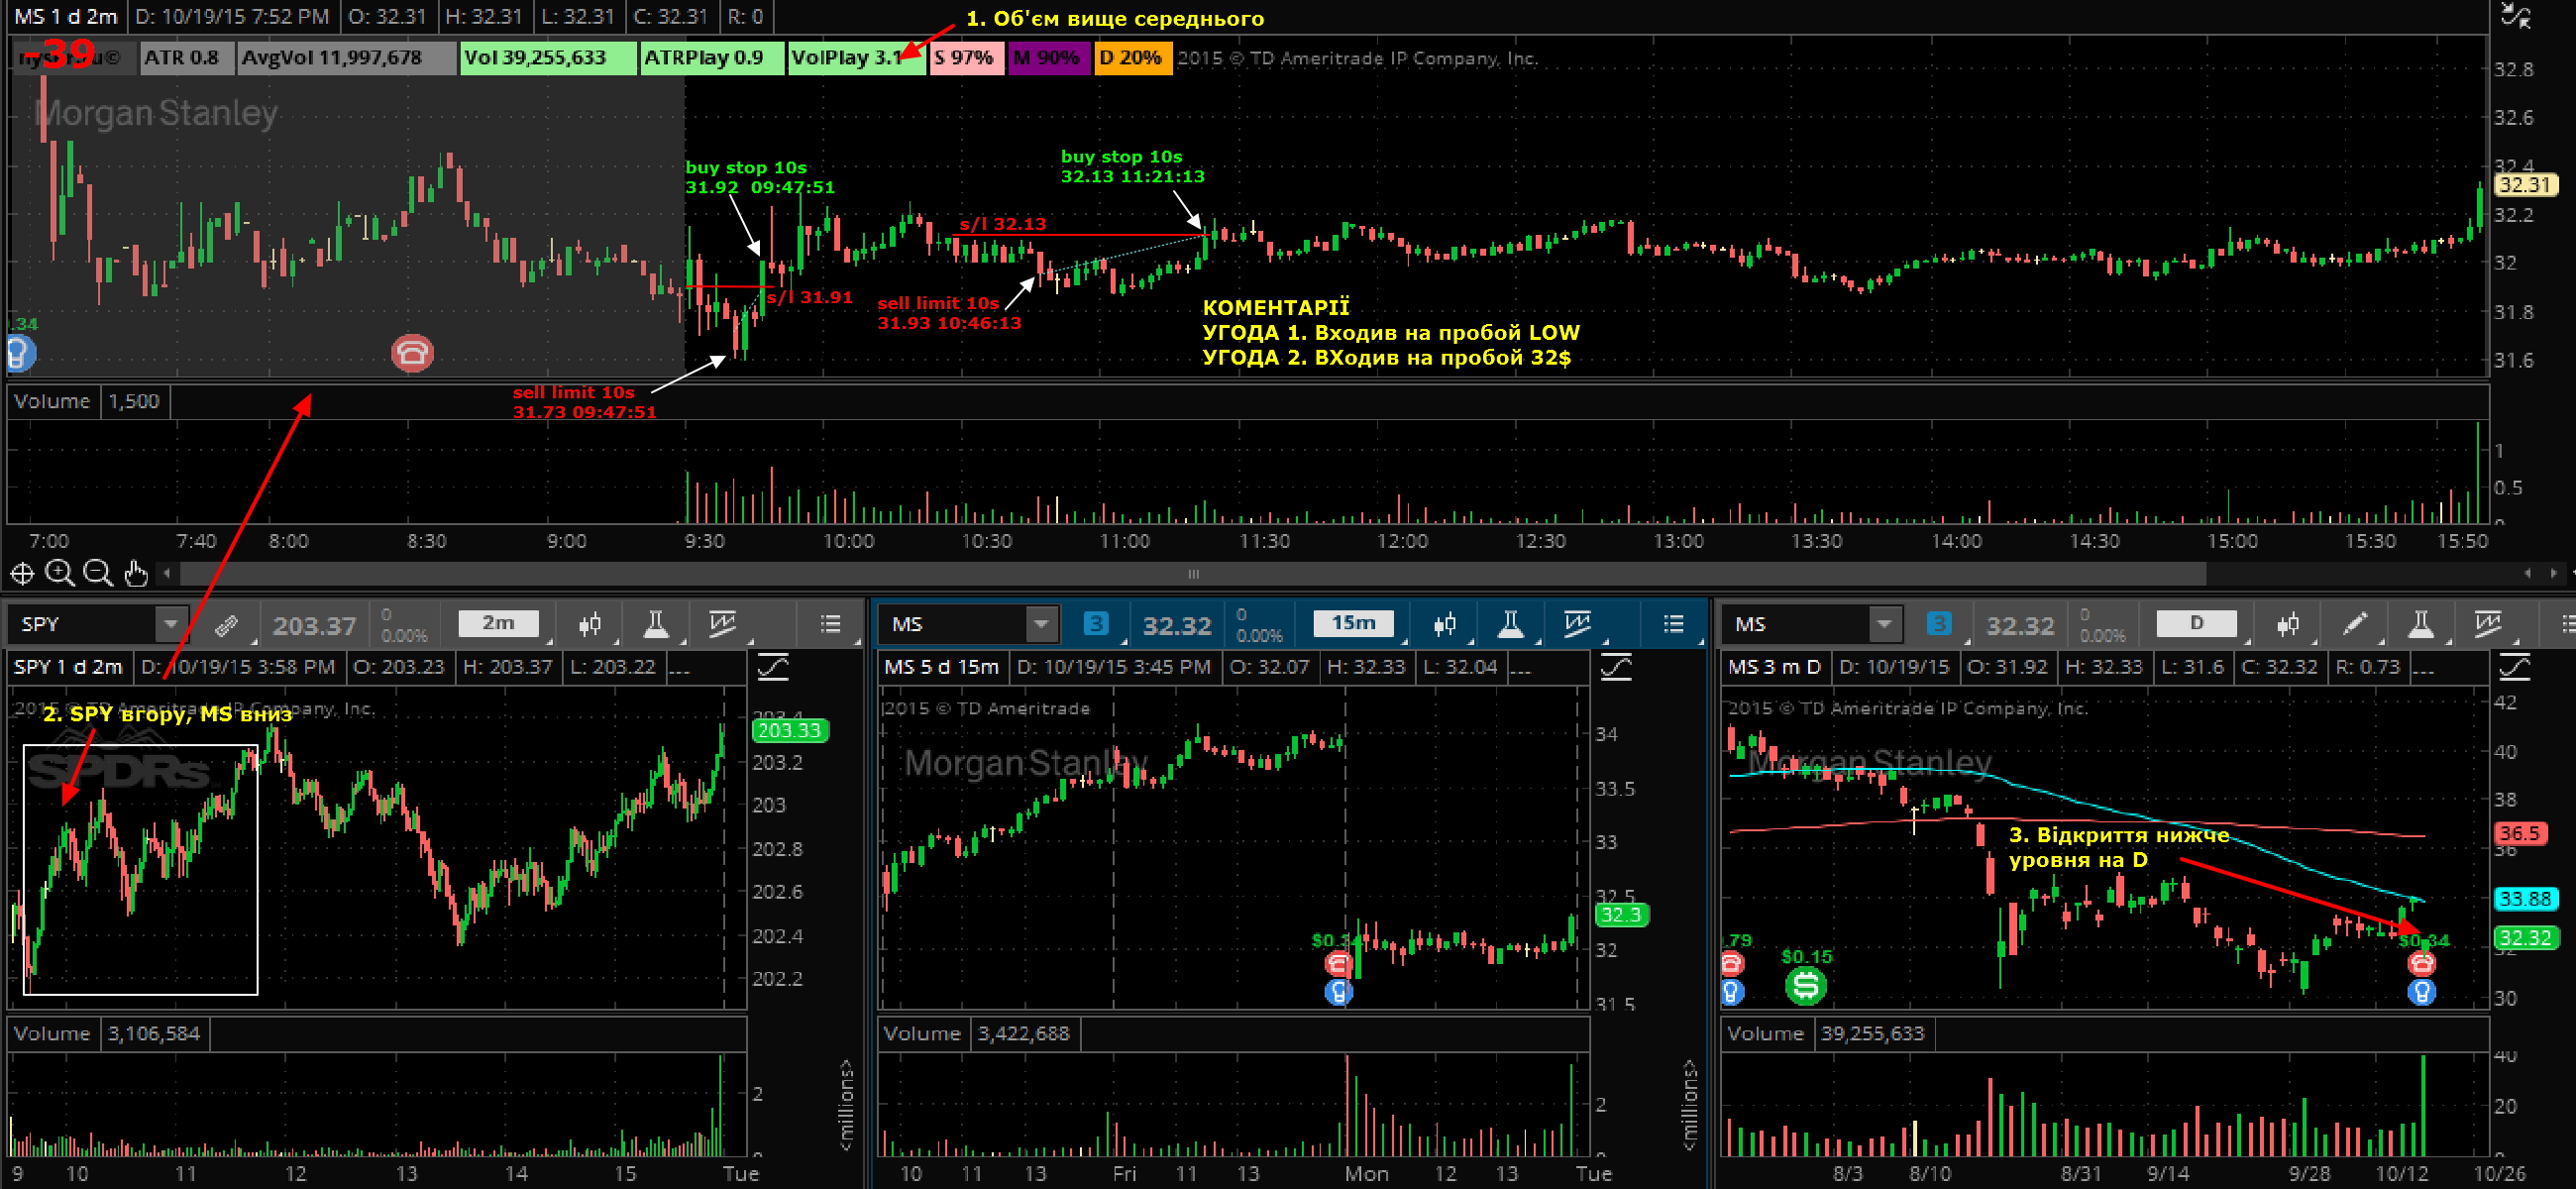Viewport: 2576px width, 1189px height.
Task: Click the 36.5 red price bubble on daily axis
Action: pos(2519,833)
